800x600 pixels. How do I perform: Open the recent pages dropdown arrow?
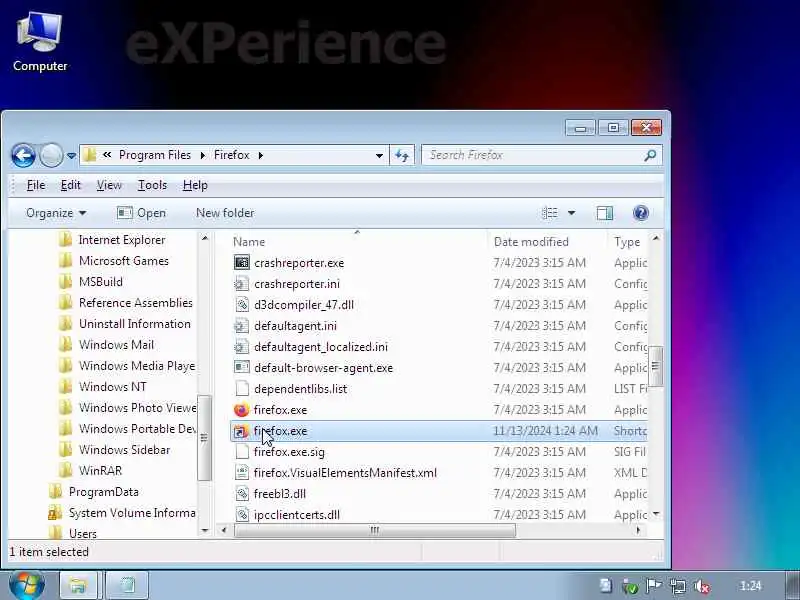(x=71, y=156)
